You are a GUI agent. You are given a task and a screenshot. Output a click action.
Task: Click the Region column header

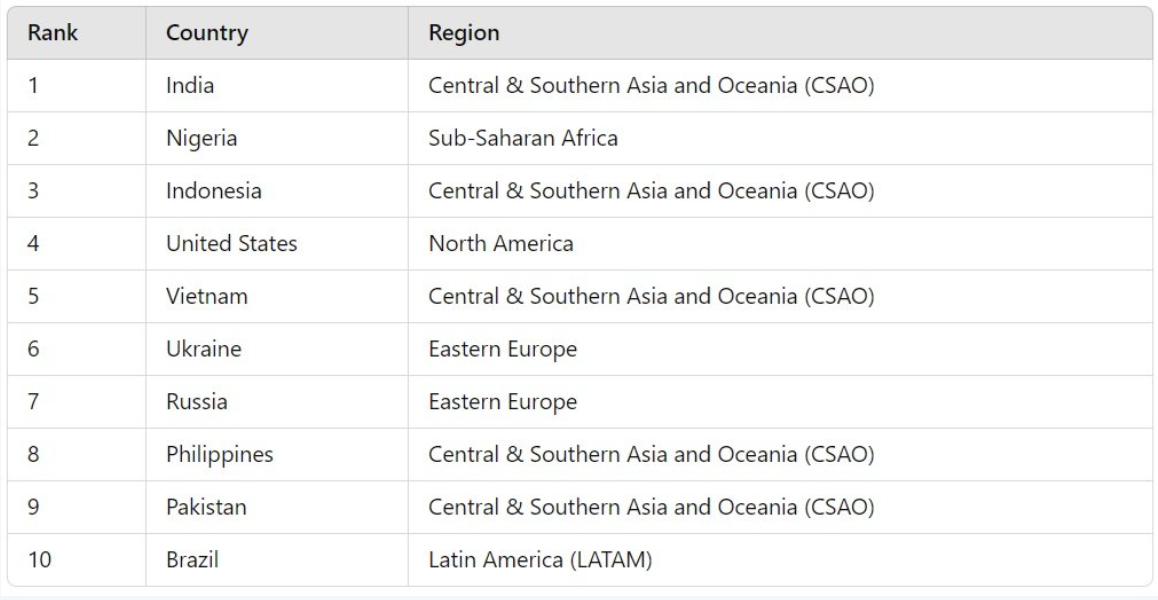464,33
